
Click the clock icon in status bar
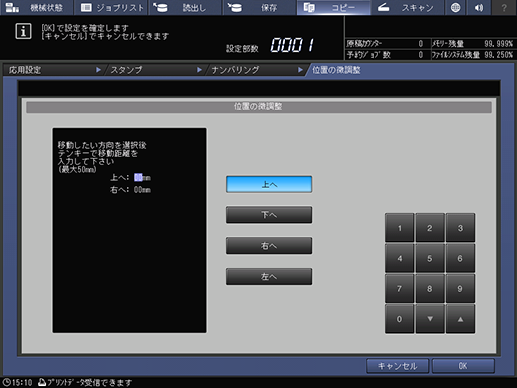coord(7,382)
